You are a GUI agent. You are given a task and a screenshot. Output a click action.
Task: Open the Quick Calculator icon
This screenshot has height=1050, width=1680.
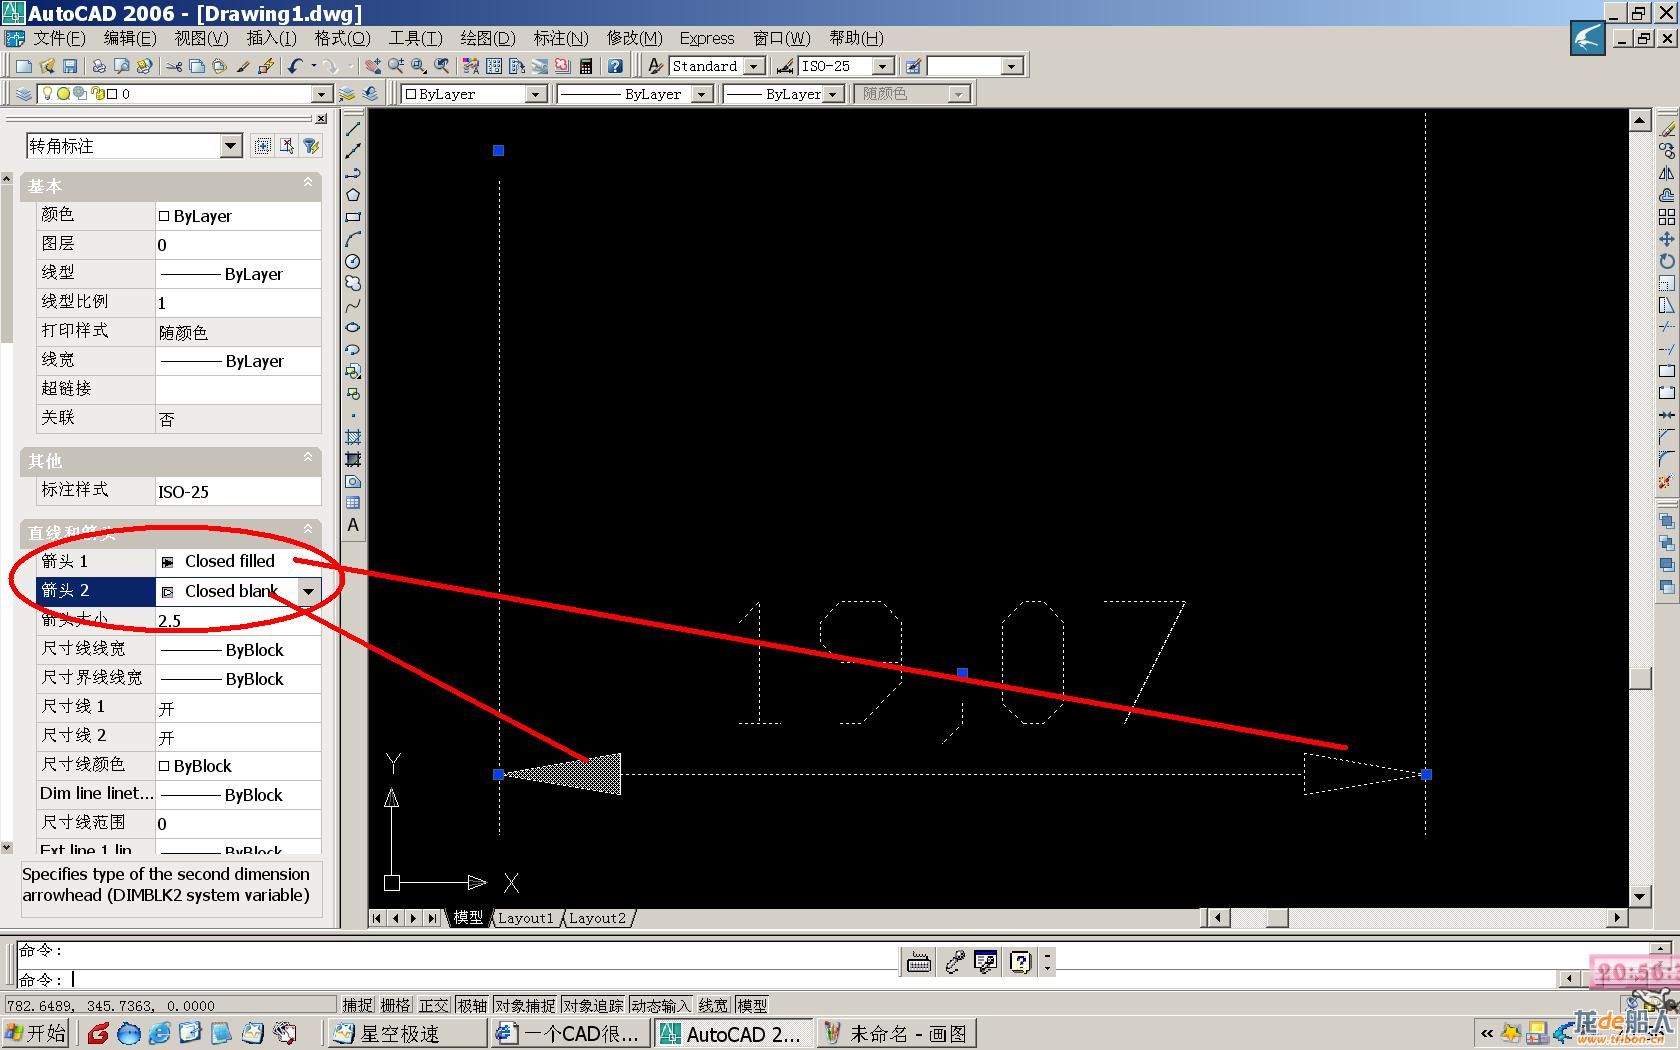coord(586,66)
